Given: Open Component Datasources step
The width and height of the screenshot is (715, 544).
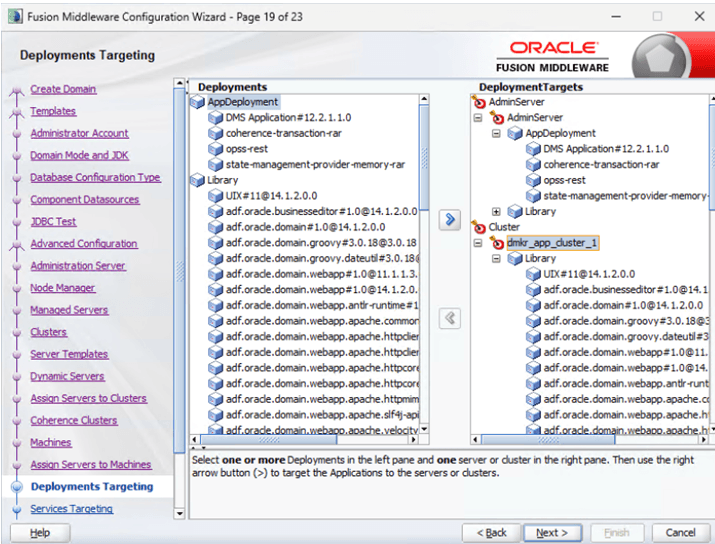Looking at the screenshot, I should click(84, 200).
